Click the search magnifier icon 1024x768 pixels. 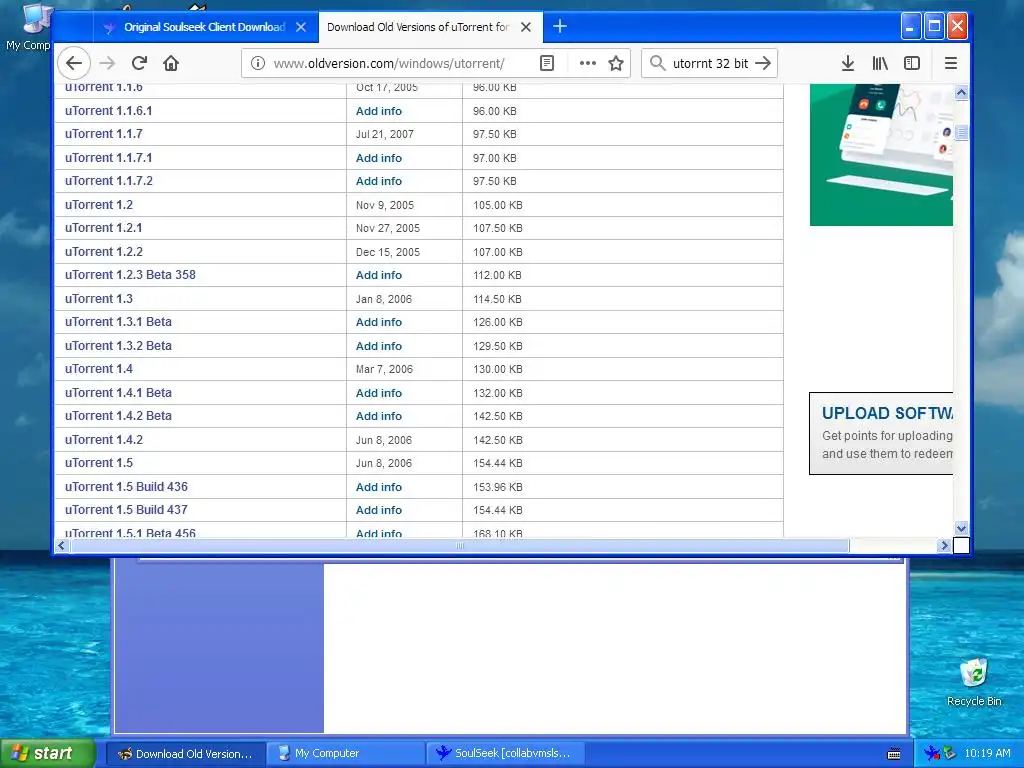click(658, 63)
